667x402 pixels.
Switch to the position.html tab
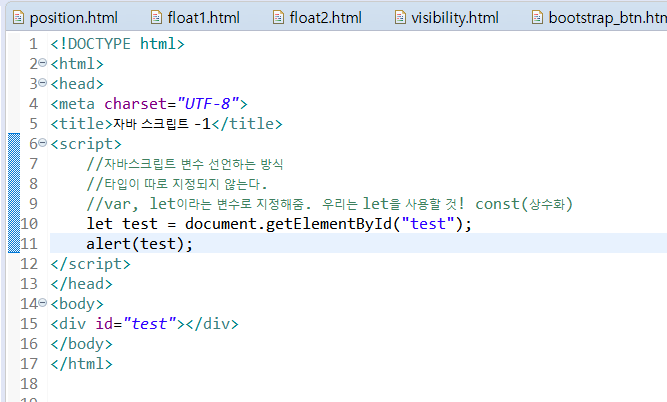pos(66,18)
